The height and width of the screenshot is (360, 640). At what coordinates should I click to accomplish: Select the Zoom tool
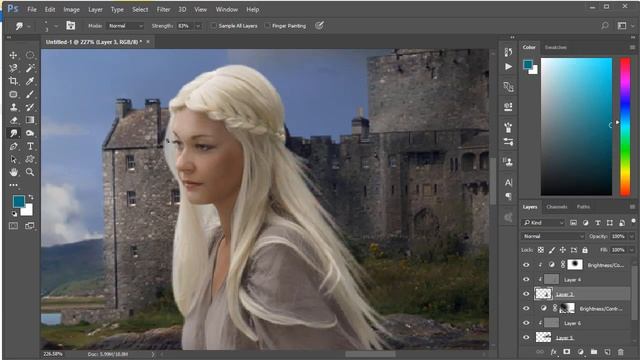[x=30, y=172]
